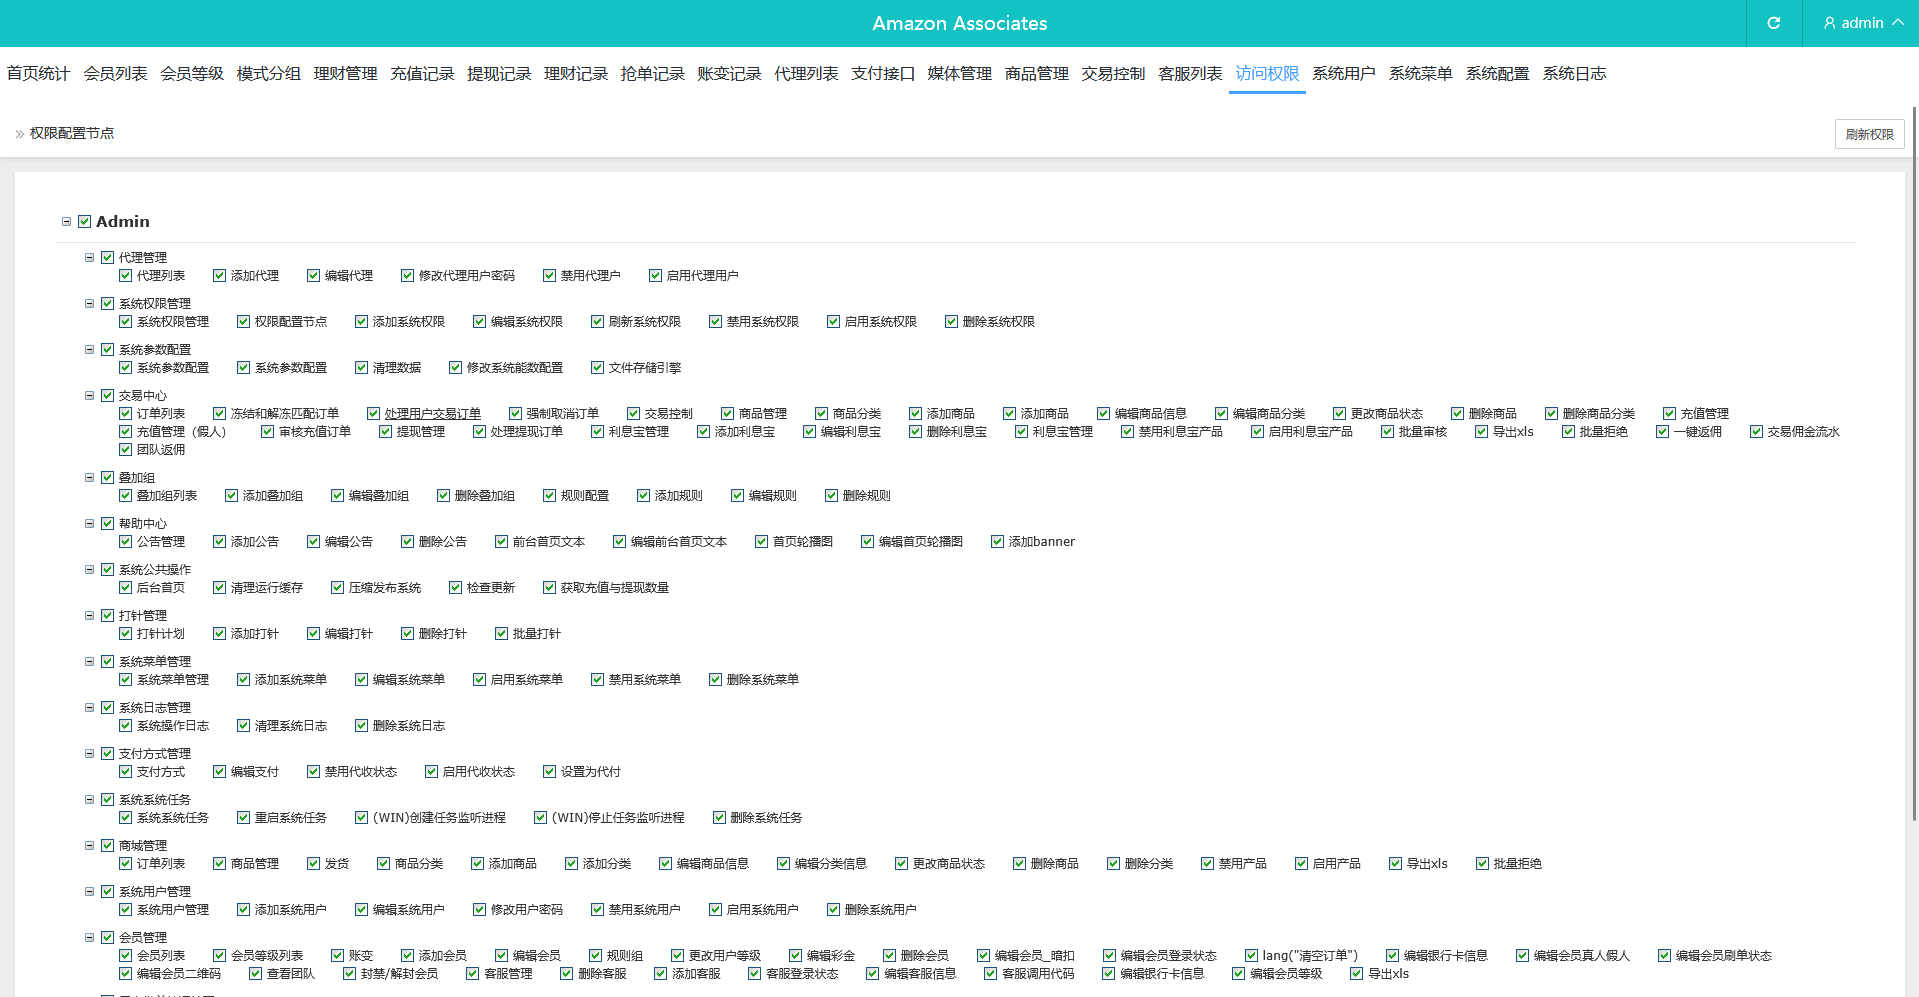This screenshot has height=997, width=1919.
Task: Toggle the 清理数据 permission checkbox
Action: click(x=361, y=368)
